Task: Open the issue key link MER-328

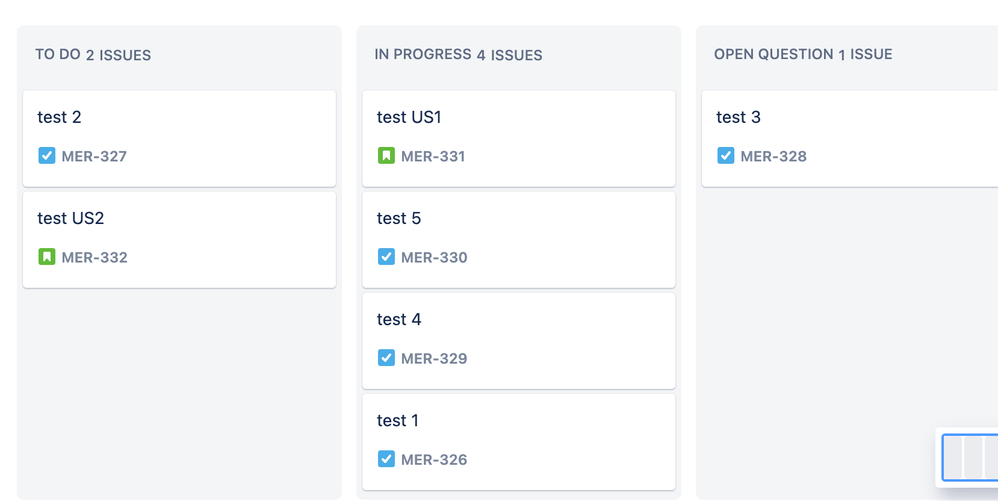Action: (773, 157)
